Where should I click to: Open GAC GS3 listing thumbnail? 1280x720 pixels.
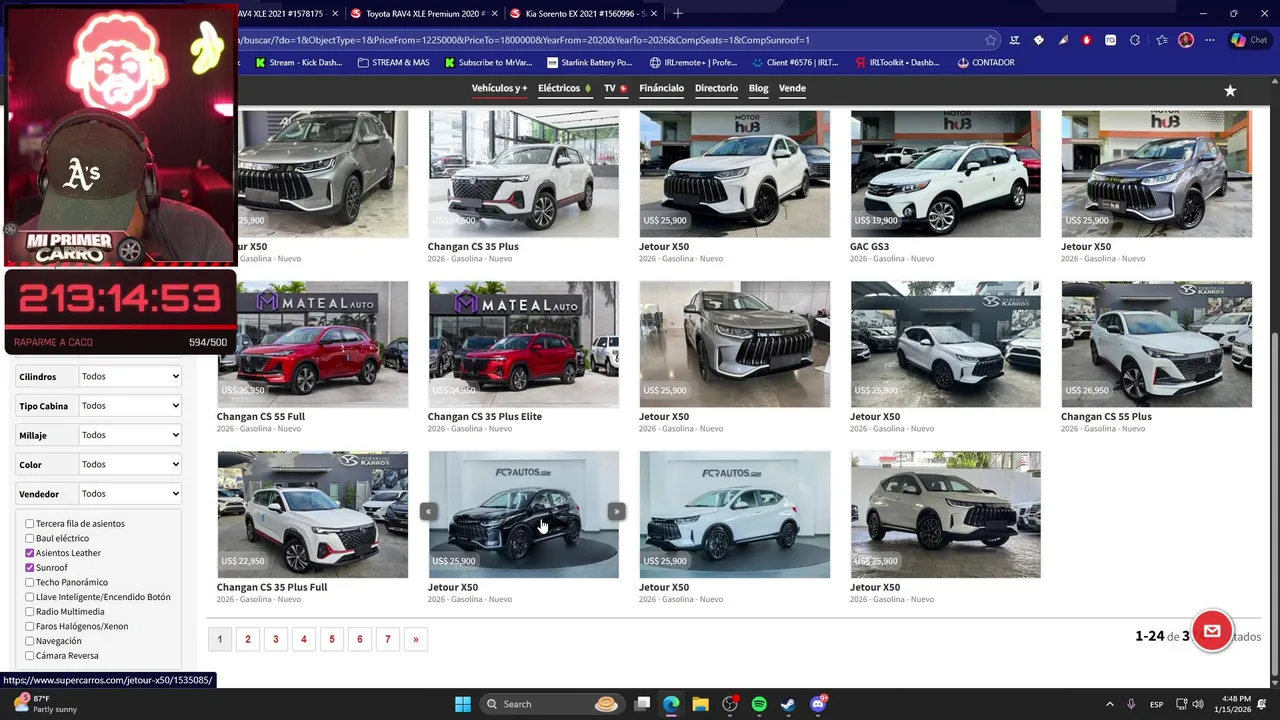pyautogui.click(x=945, y=174)
